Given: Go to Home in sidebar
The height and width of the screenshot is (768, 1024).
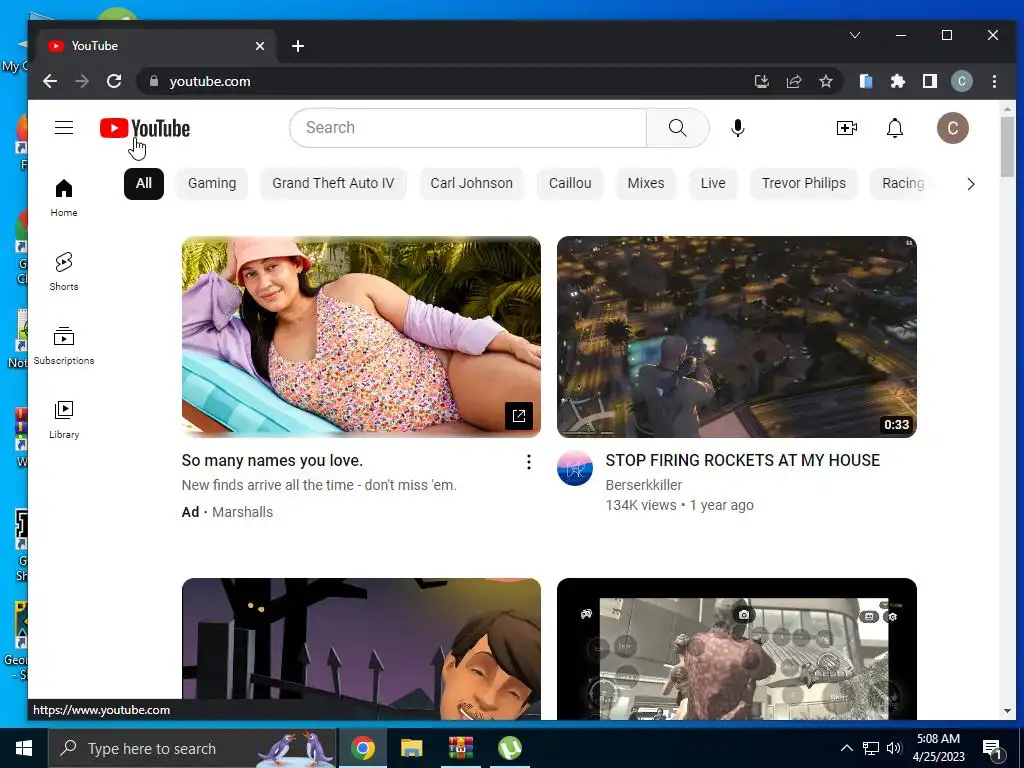Looking at the screenshot, I should 64,198.
